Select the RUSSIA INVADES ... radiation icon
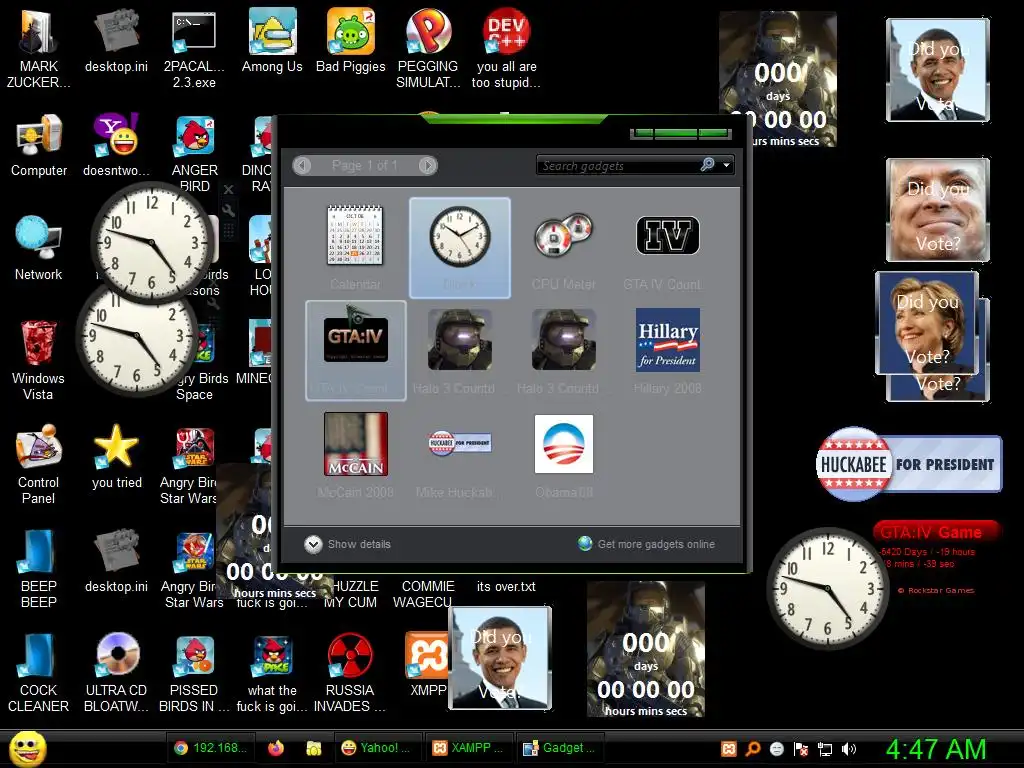Image resolution: width=1024 pixels, height=768 pixels. pyautogui.click(x=350, y=672)
